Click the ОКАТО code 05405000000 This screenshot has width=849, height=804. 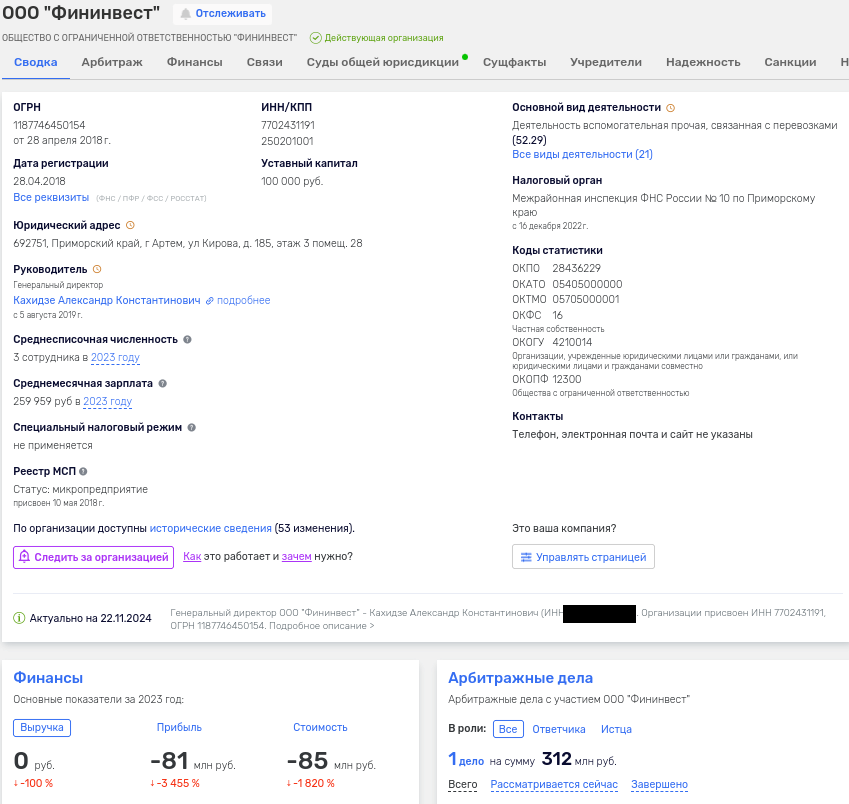pyautogui.click(x=587, y=284)
